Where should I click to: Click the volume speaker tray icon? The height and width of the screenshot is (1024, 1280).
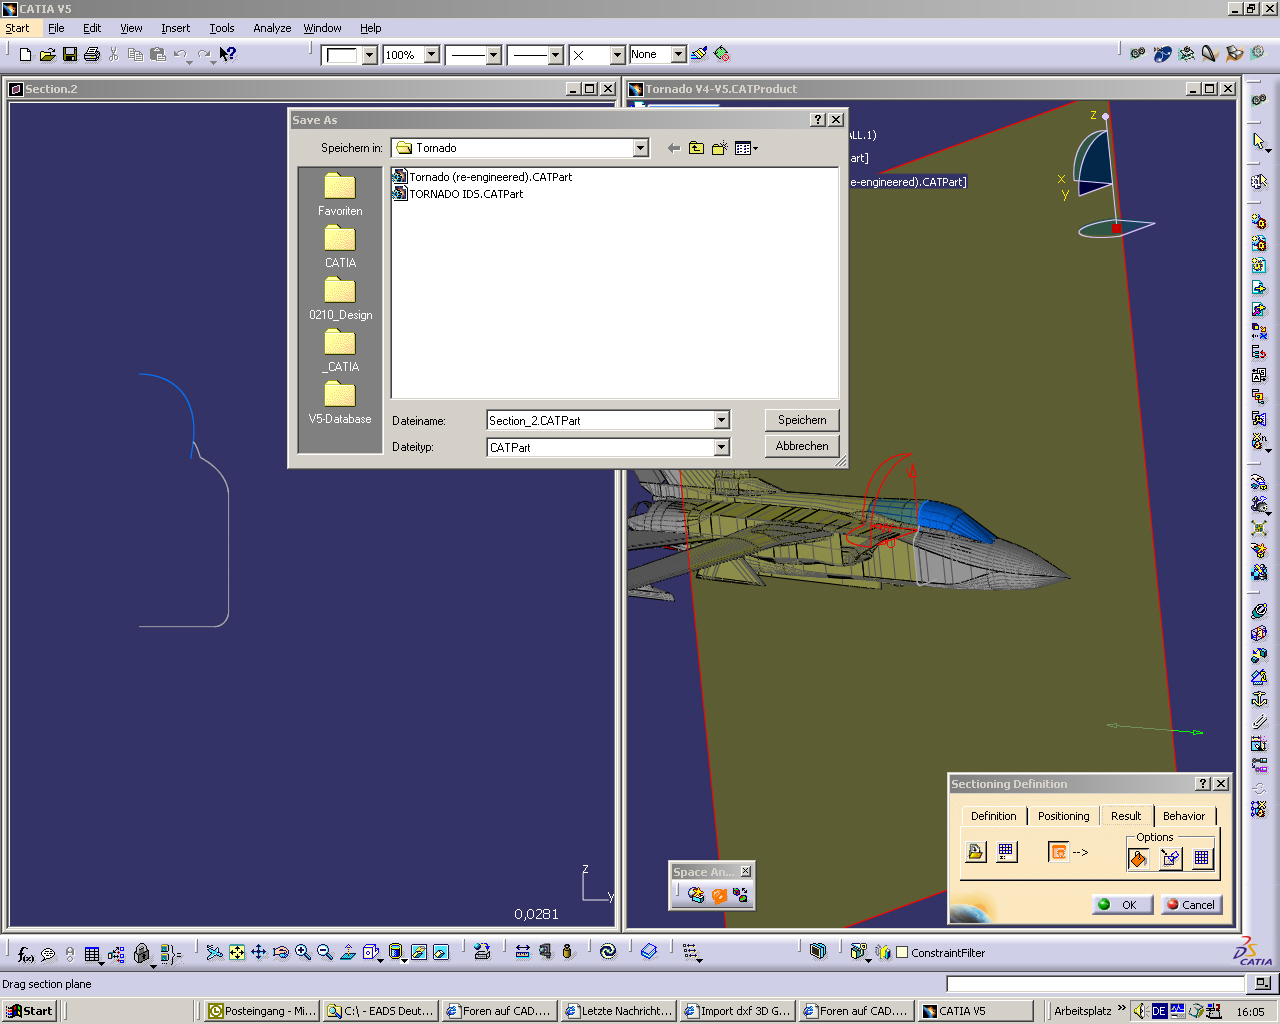[x=1139, y=1011]
